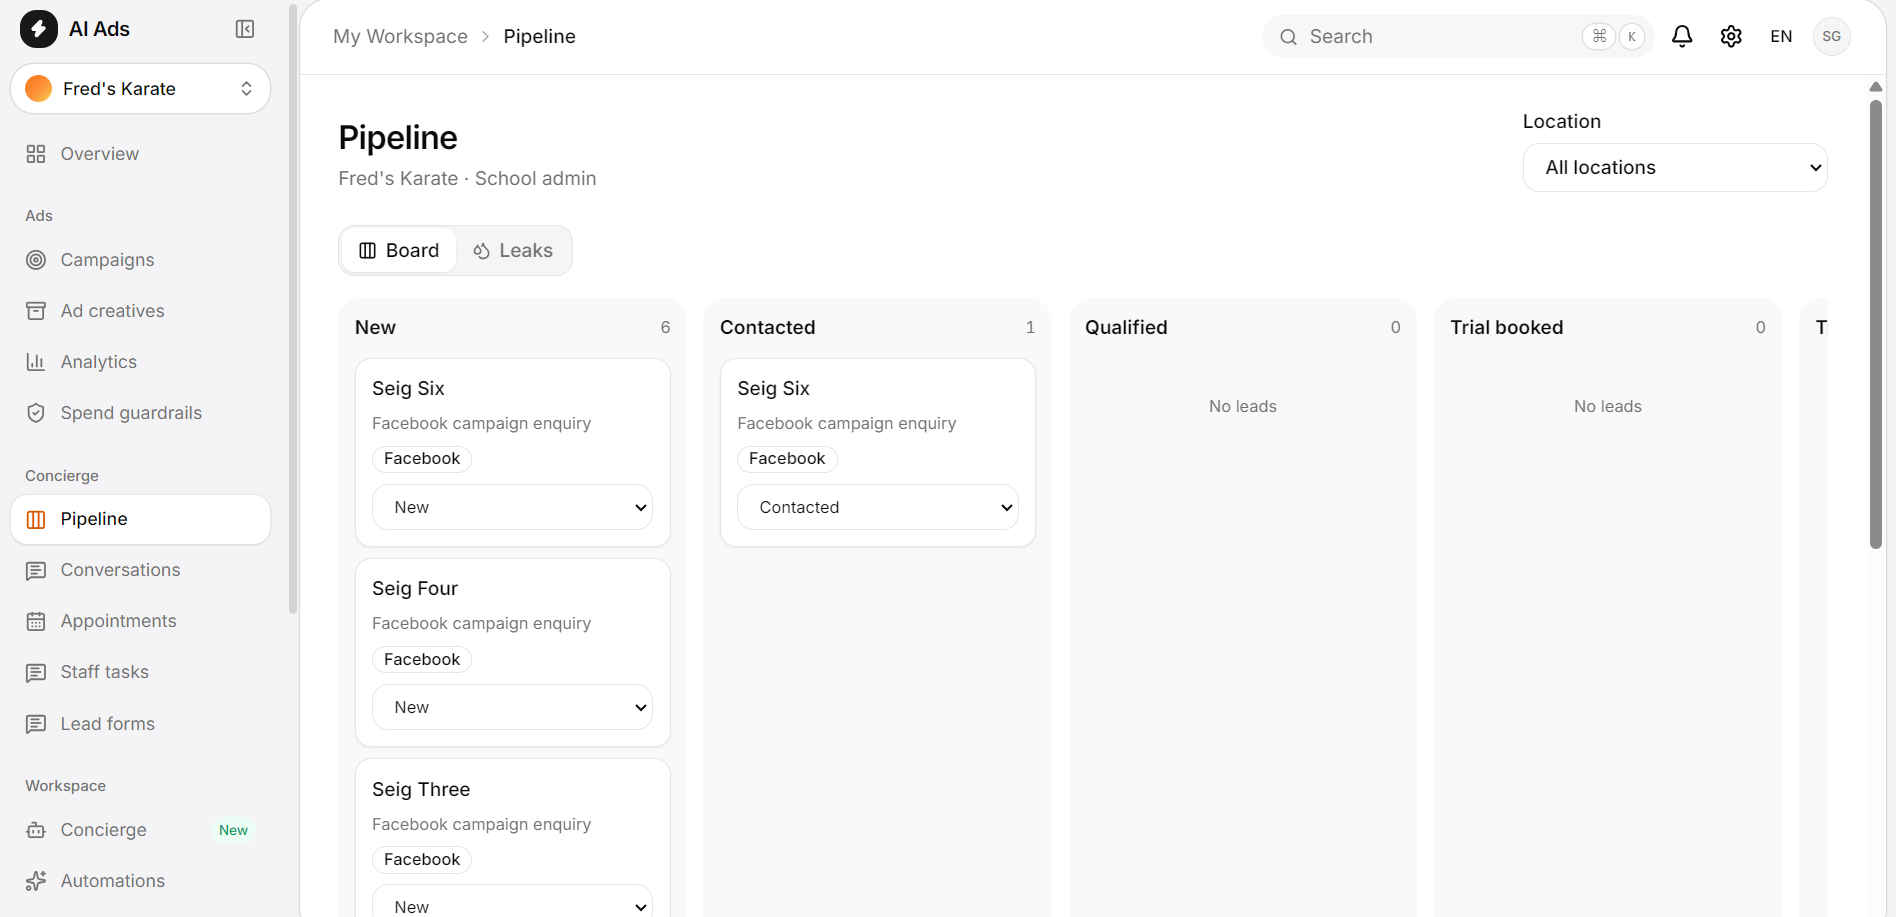
Task: Click "Fred's Karate · School admin" subtitle
Action: click(467, 178)
